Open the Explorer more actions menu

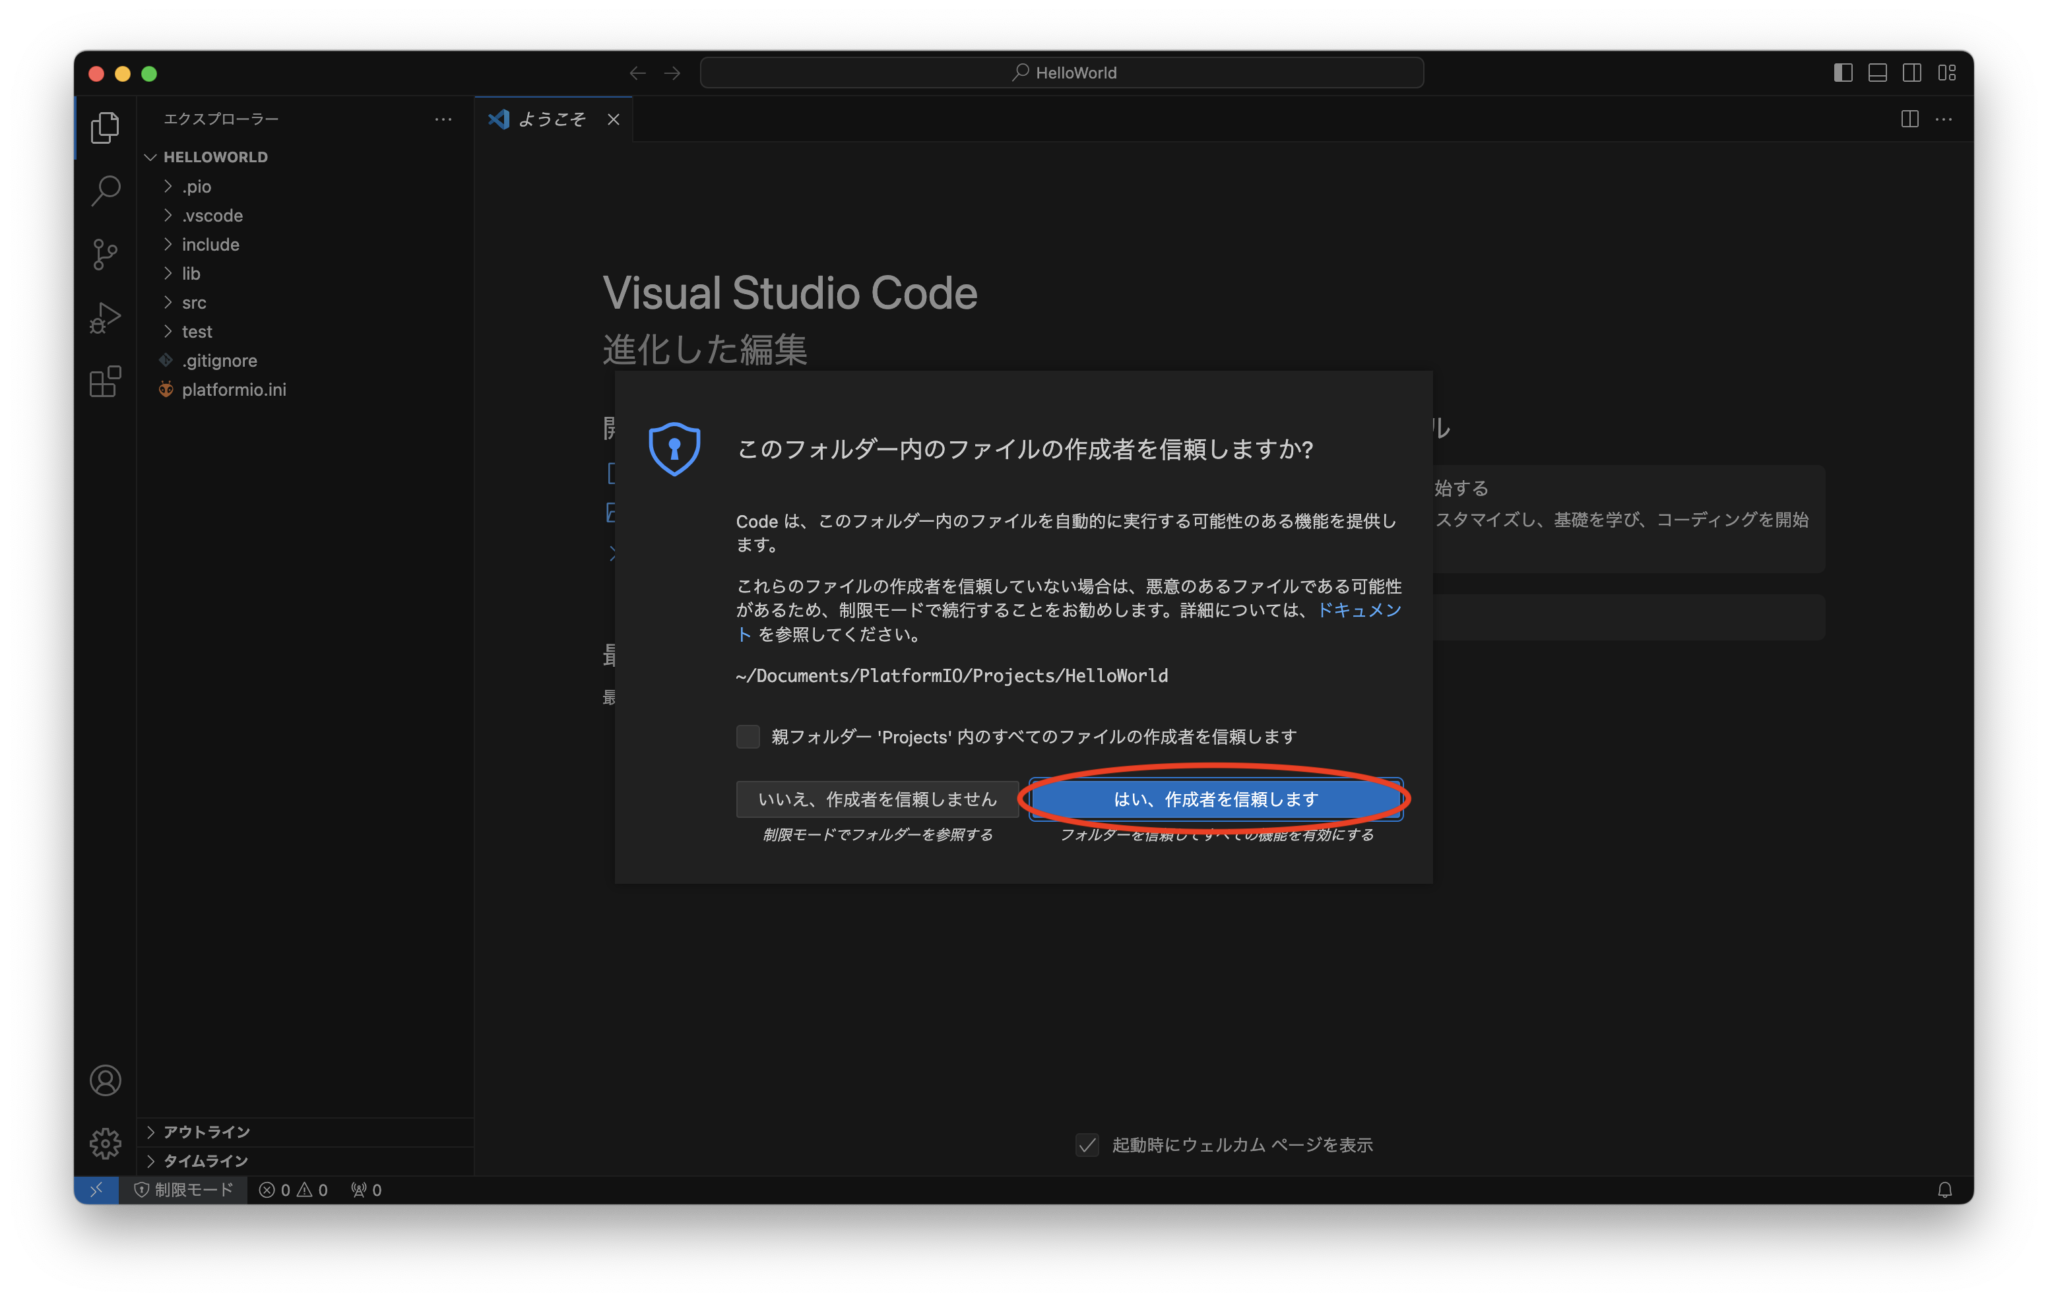pyautogui.click(x=443, y=119)
